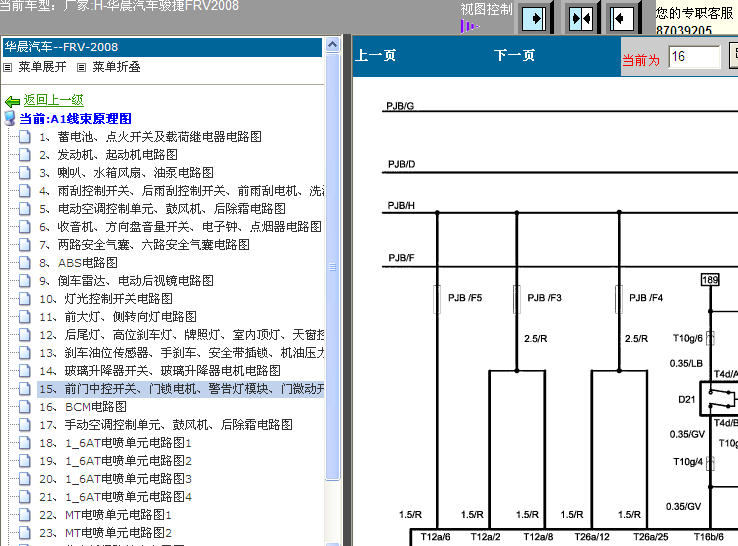Collapse all menus with 菜单折叠
This screenshot has height=546, width=738.
[116, 67]
